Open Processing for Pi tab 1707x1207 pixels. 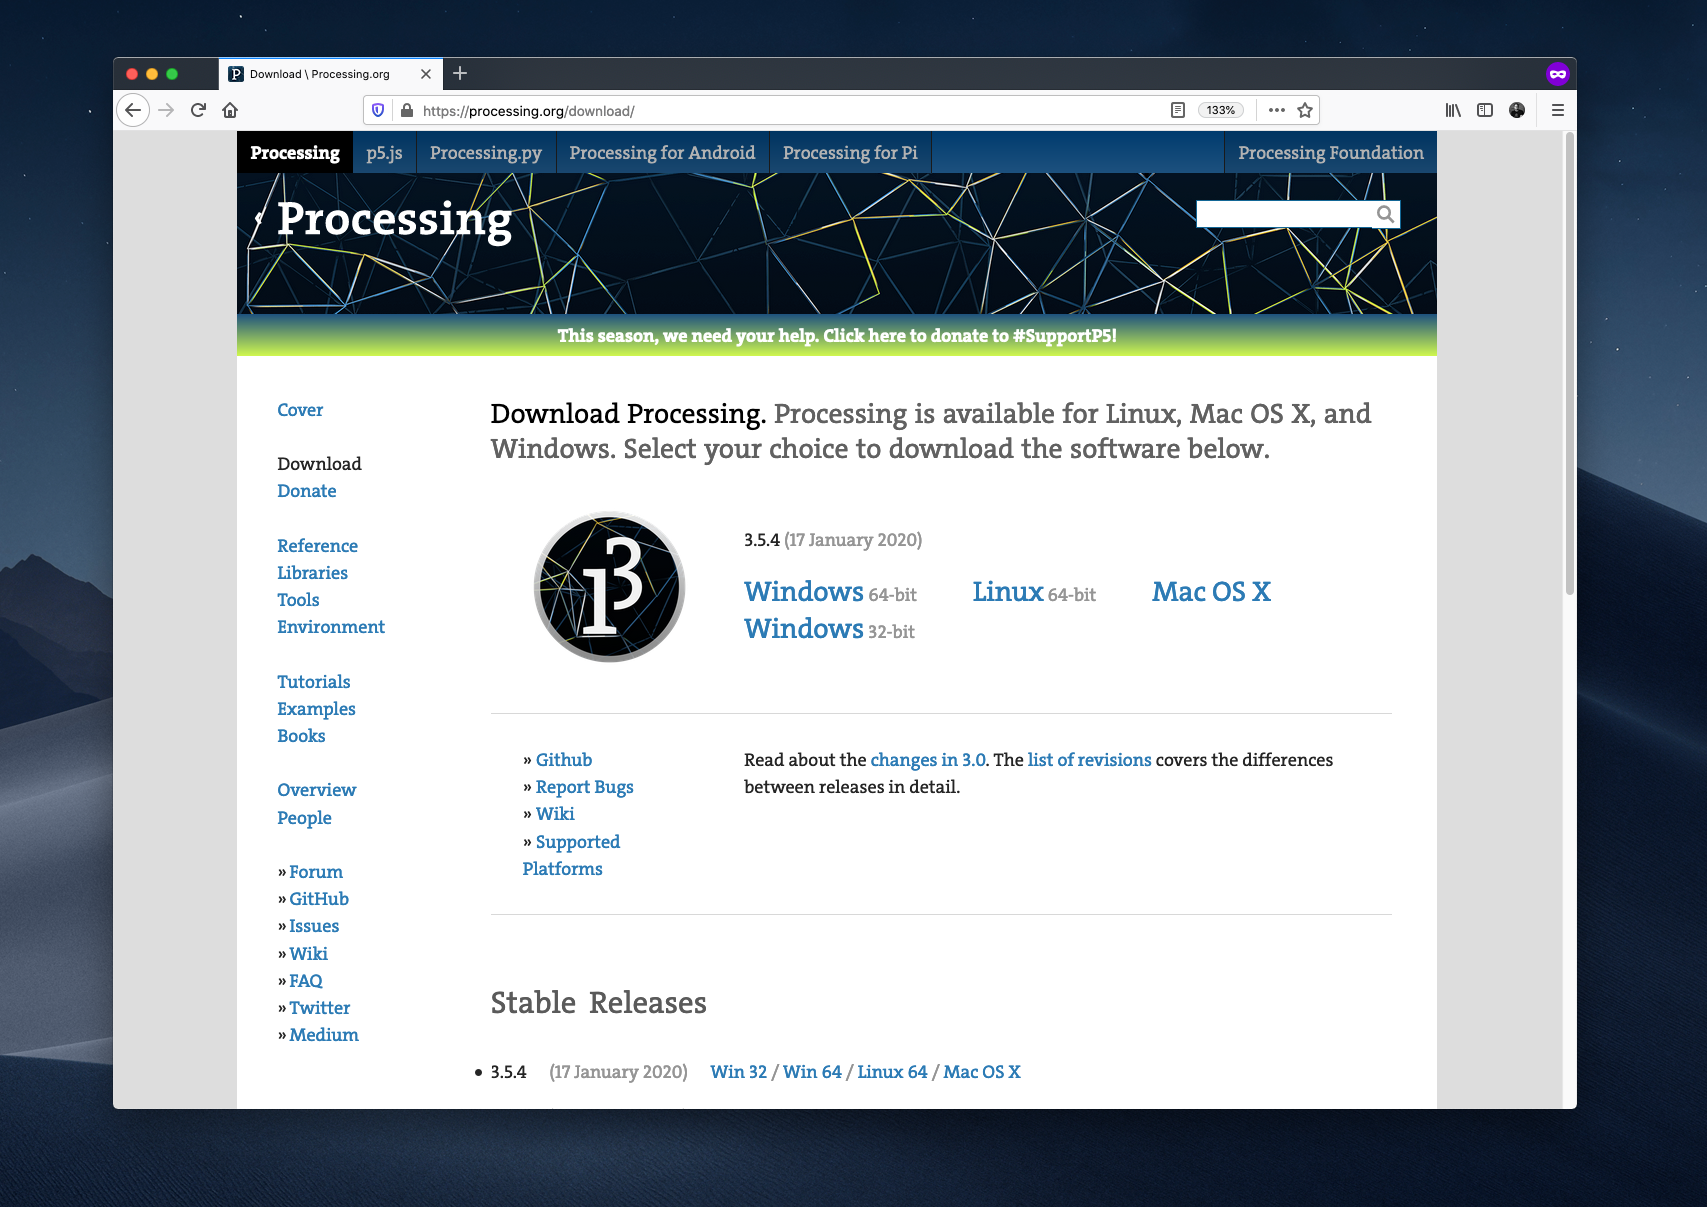(x=850, y=152)
